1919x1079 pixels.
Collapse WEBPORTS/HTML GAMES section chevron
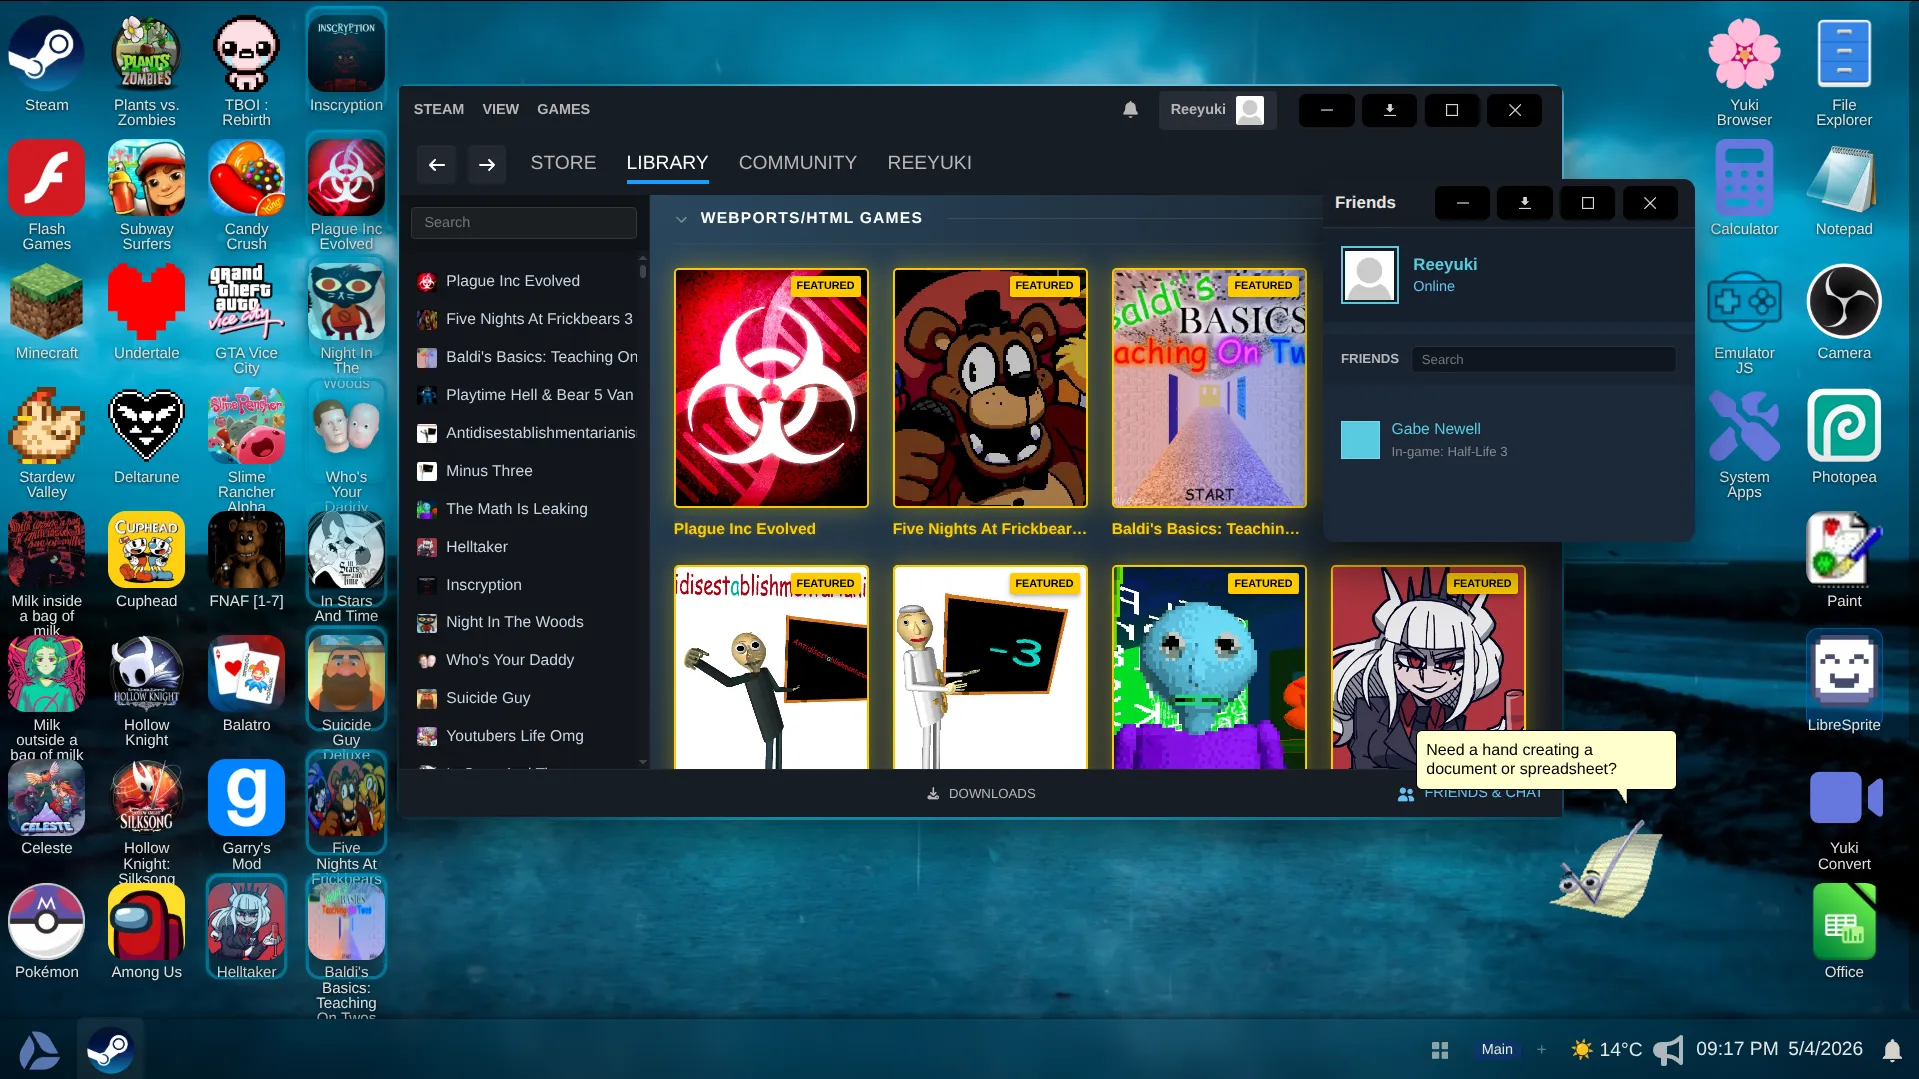click(x=681, y=219)
